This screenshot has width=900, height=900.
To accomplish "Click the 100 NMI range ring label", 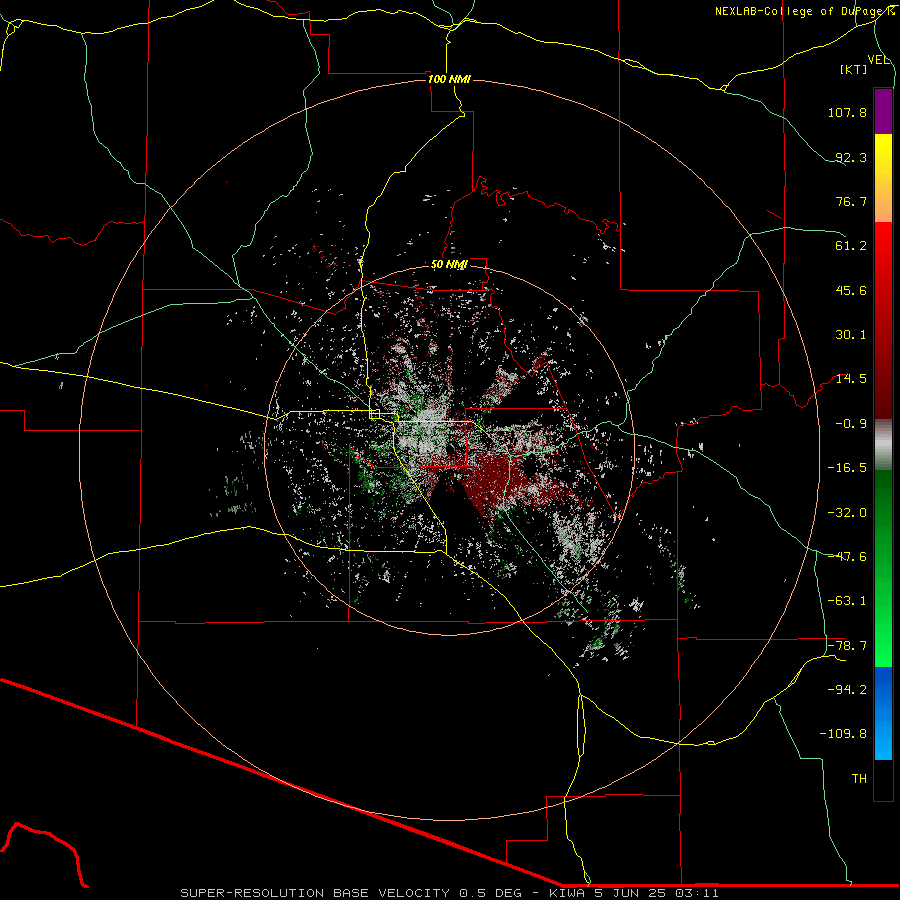I will [449, 79].
